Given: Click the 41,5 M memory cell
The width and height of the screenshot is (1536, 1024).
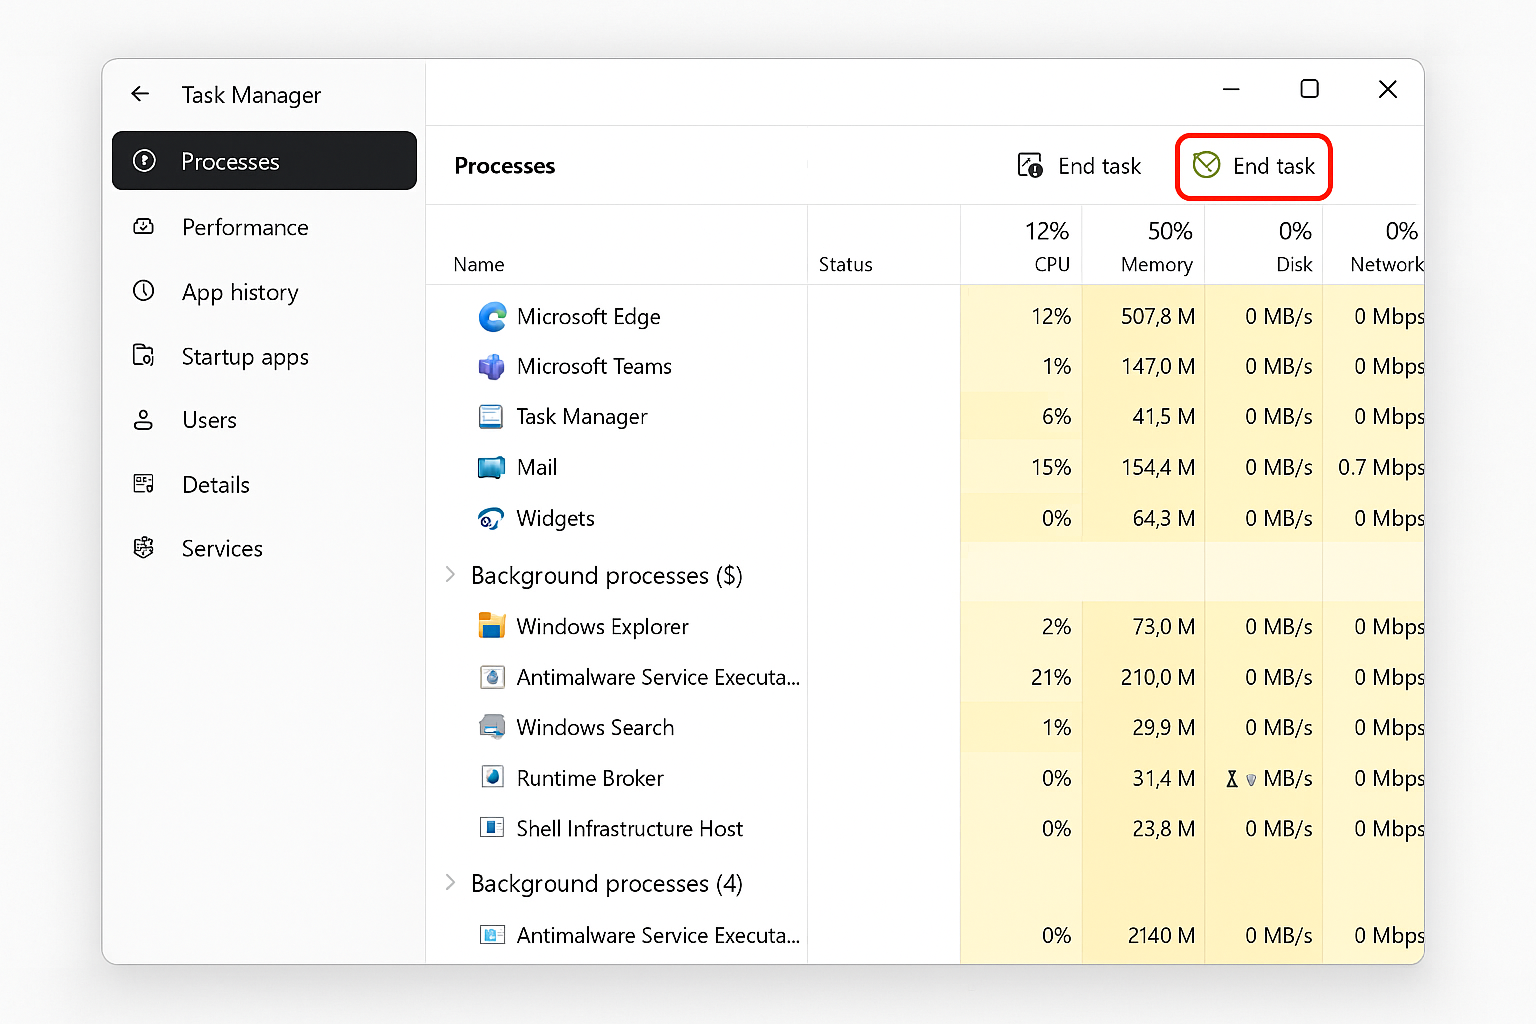Looking at the screenshot, I should click(x=1164, y=417).
